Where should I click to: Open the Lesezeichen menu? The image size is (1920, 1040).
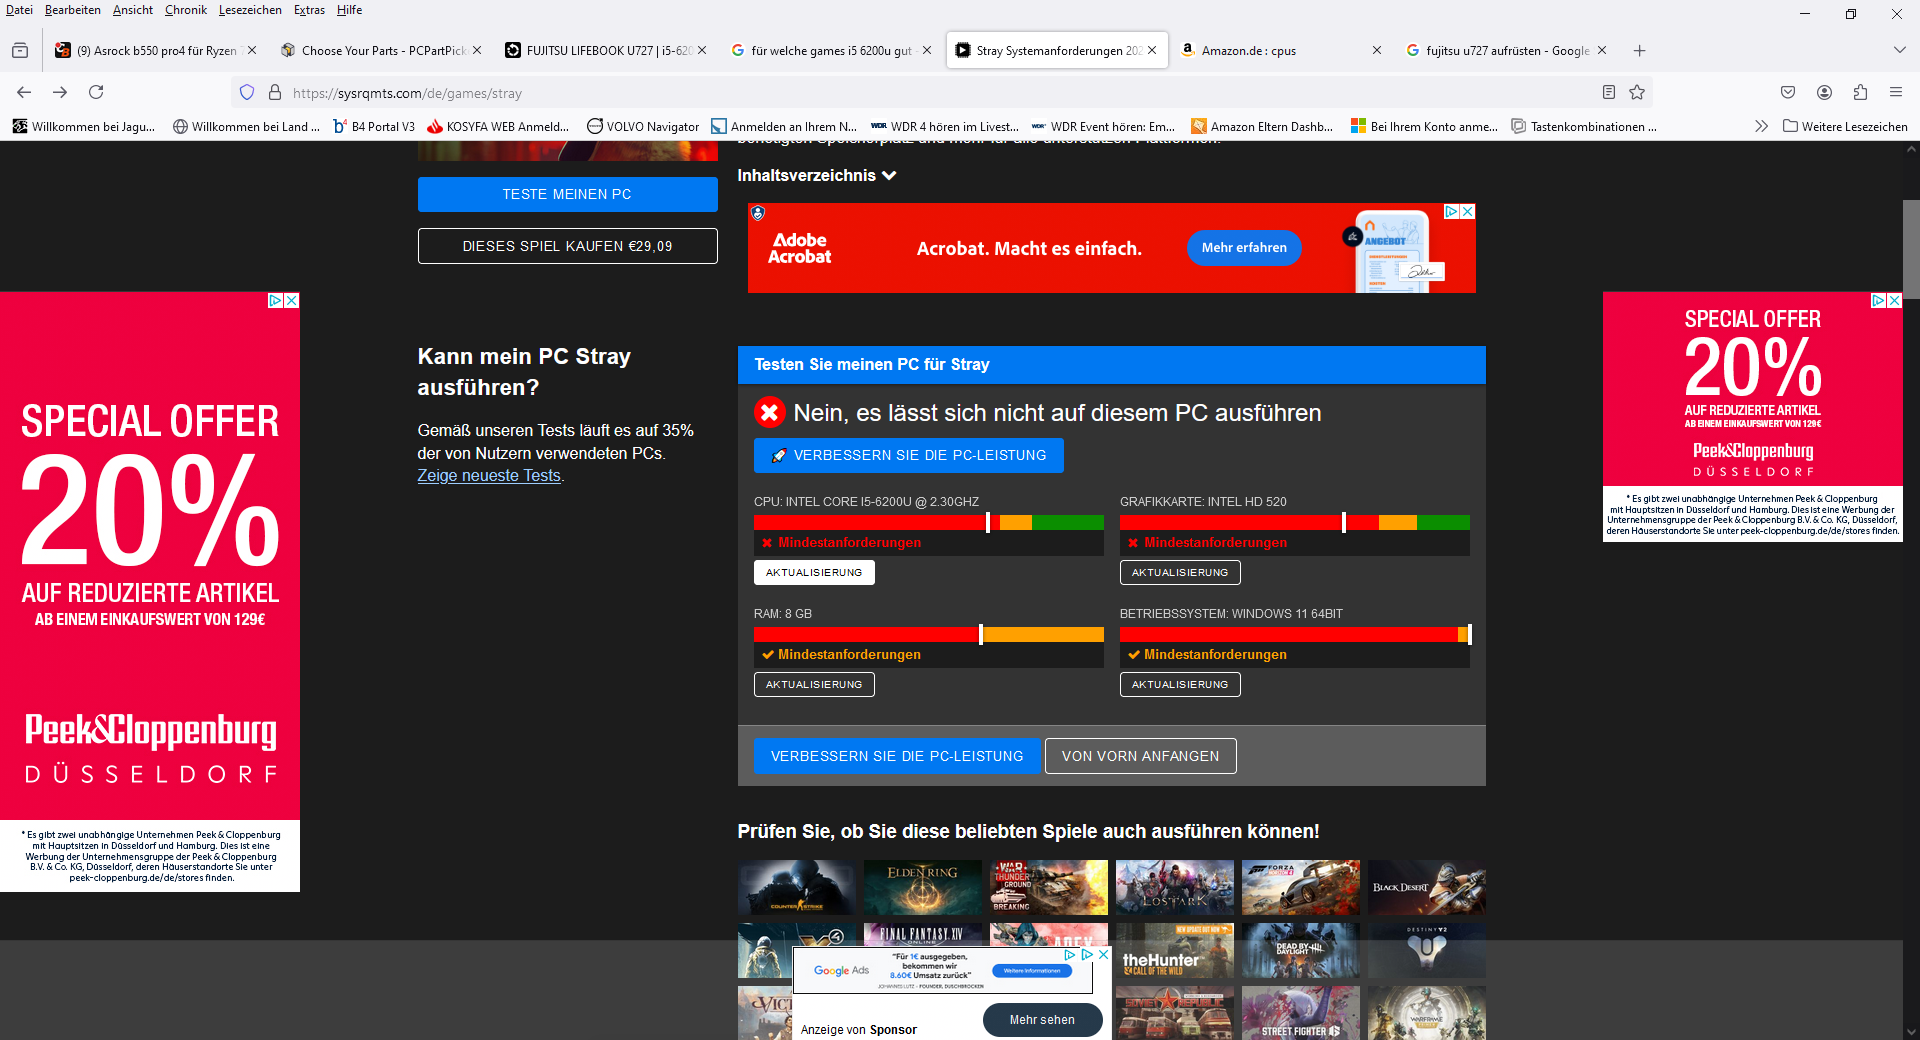(x=250, y=10)
